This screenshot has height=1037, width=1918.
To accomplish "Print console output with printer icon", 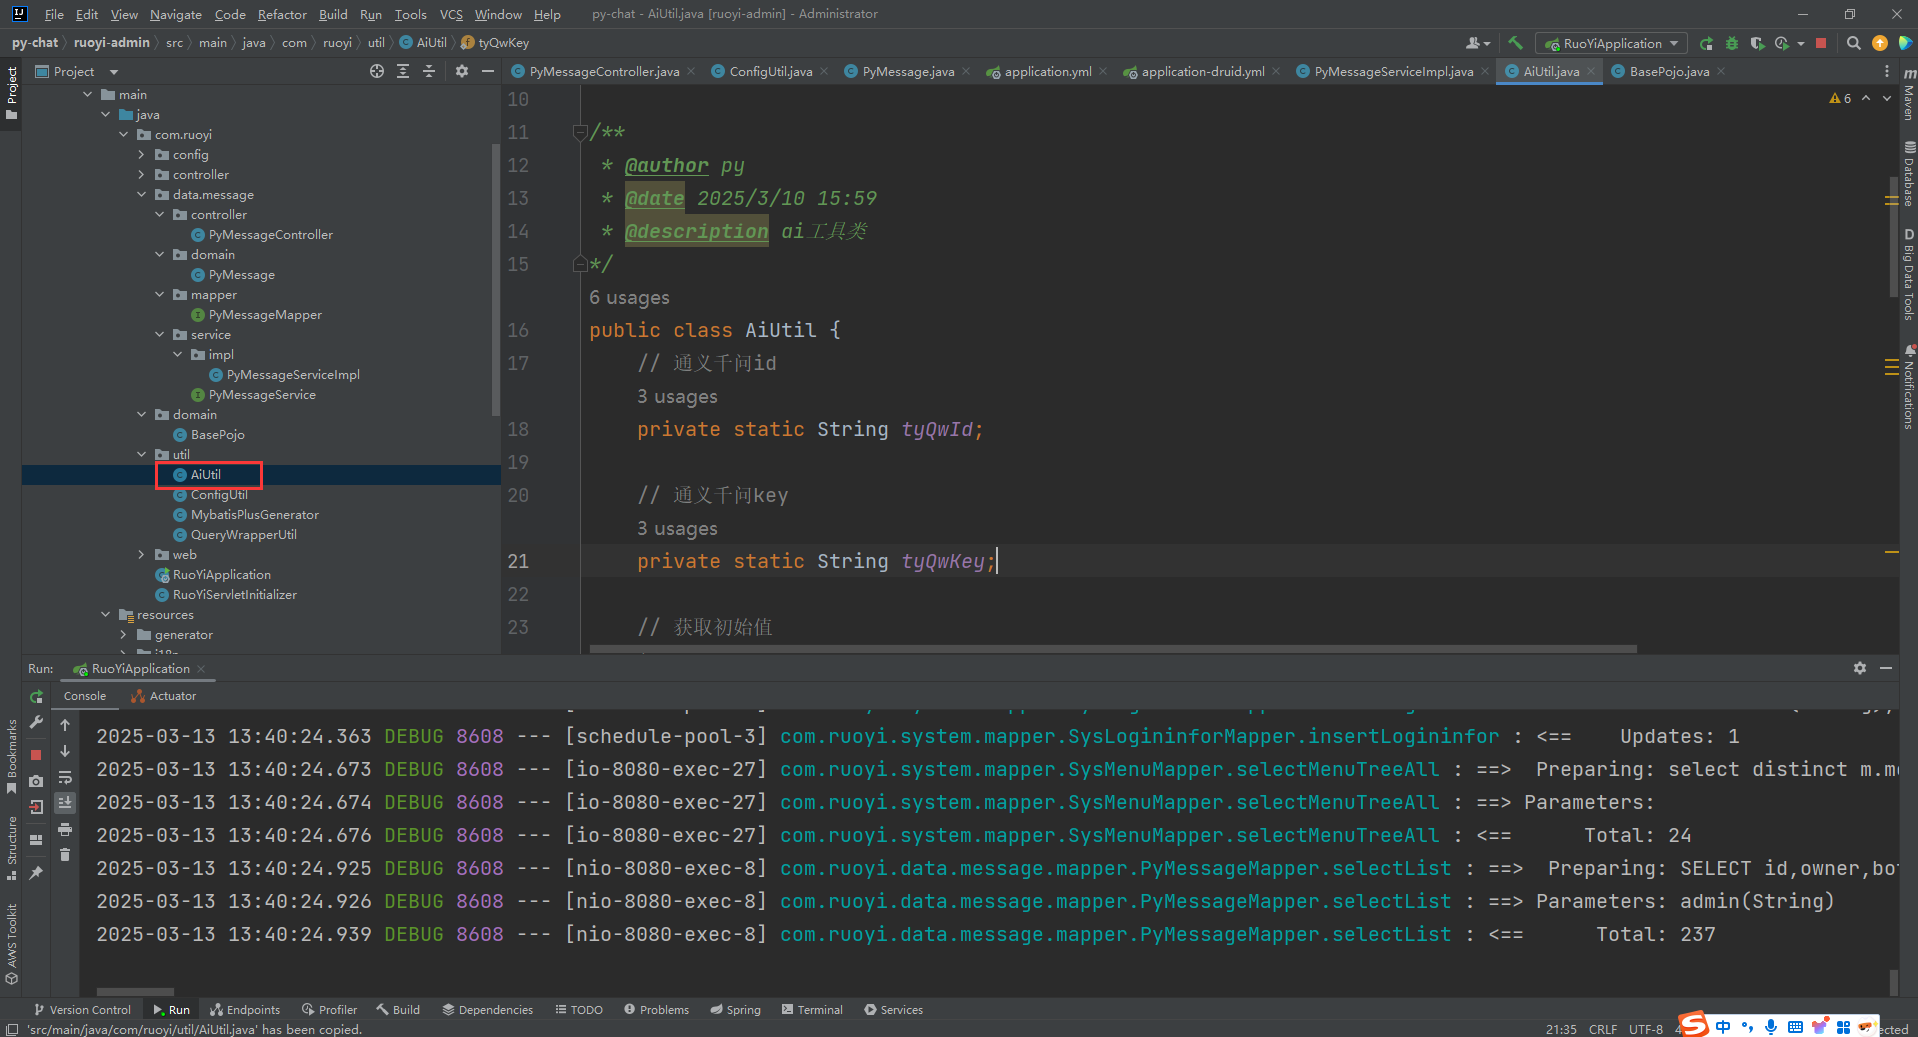I will click(65, 829).
